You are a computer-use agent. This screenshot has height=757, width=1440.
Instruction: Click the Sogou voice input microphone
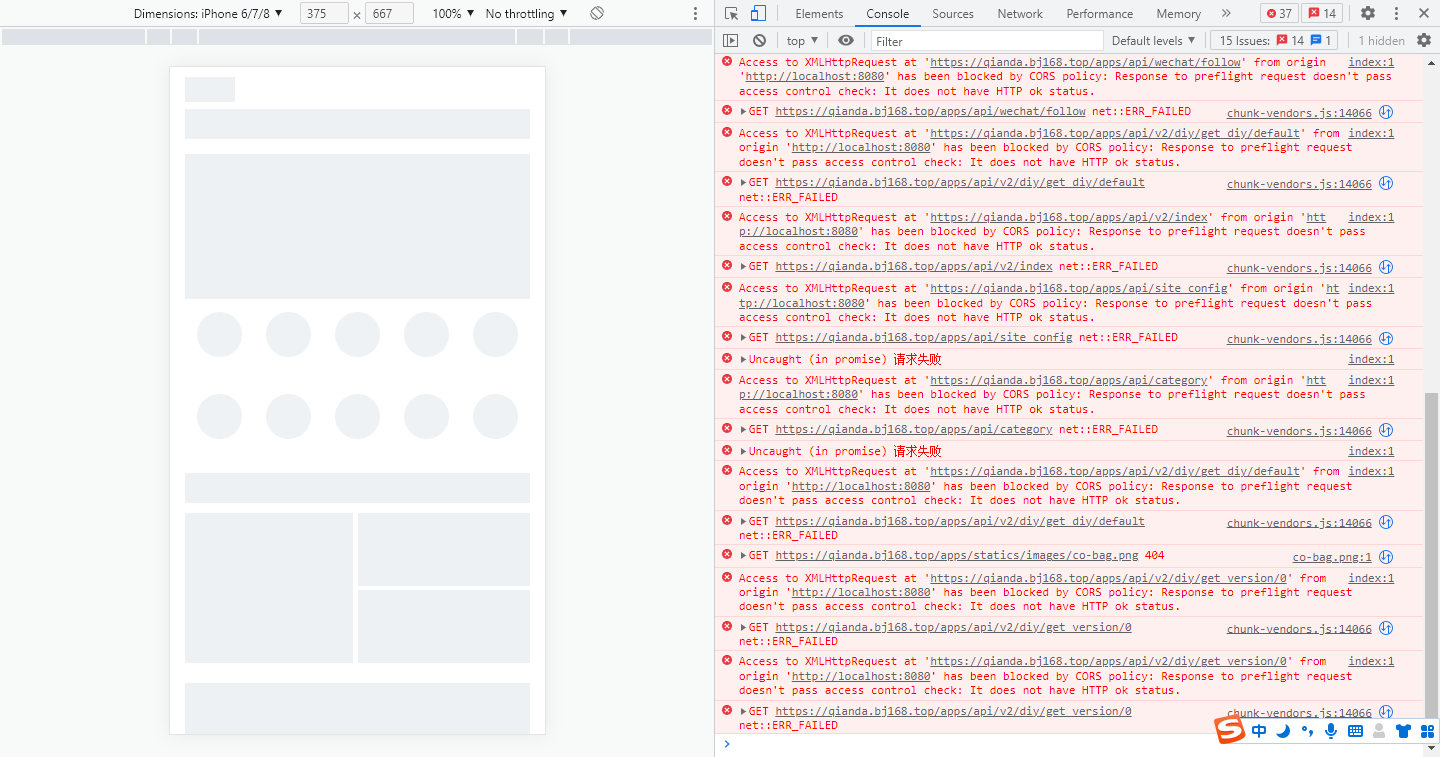click(1331, 731)
